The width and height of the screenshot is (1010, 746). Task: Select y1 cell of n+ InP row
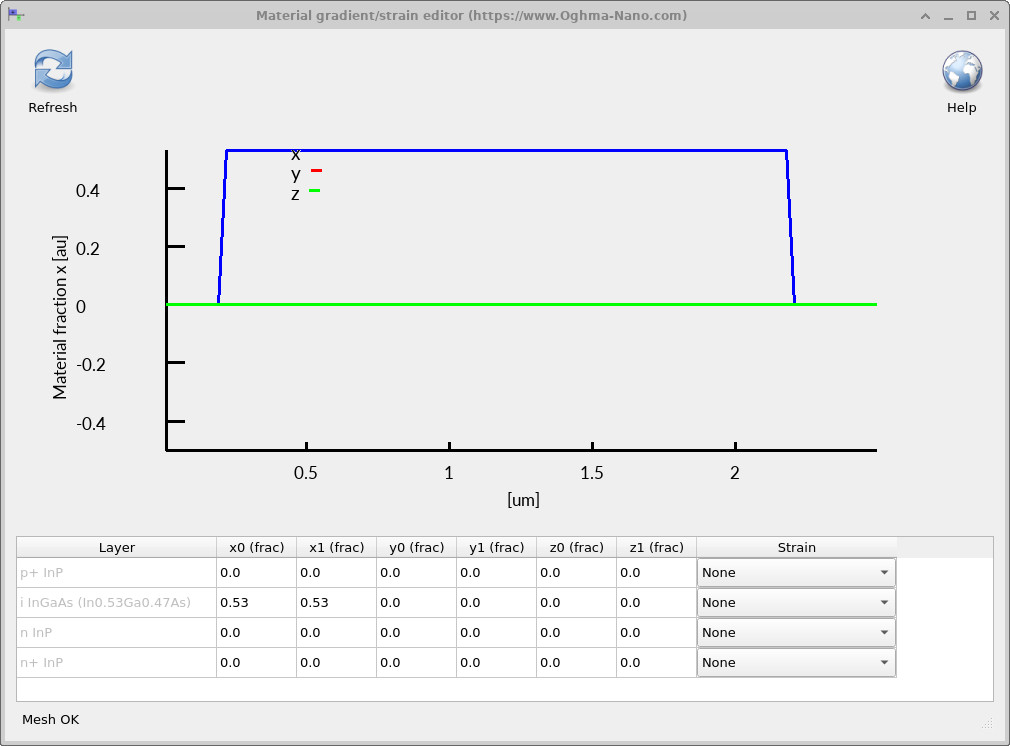pos(496,662)
